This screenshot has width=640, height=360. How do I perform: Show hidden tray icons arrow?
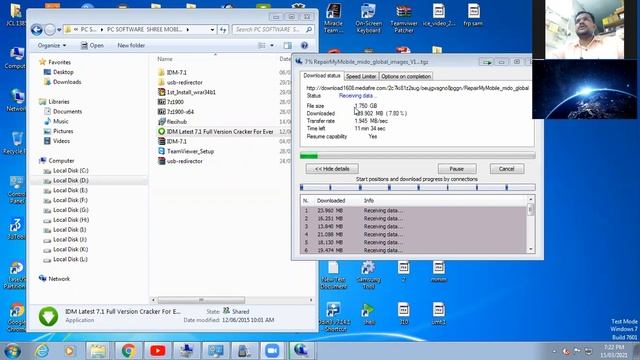tap(554, 351)
